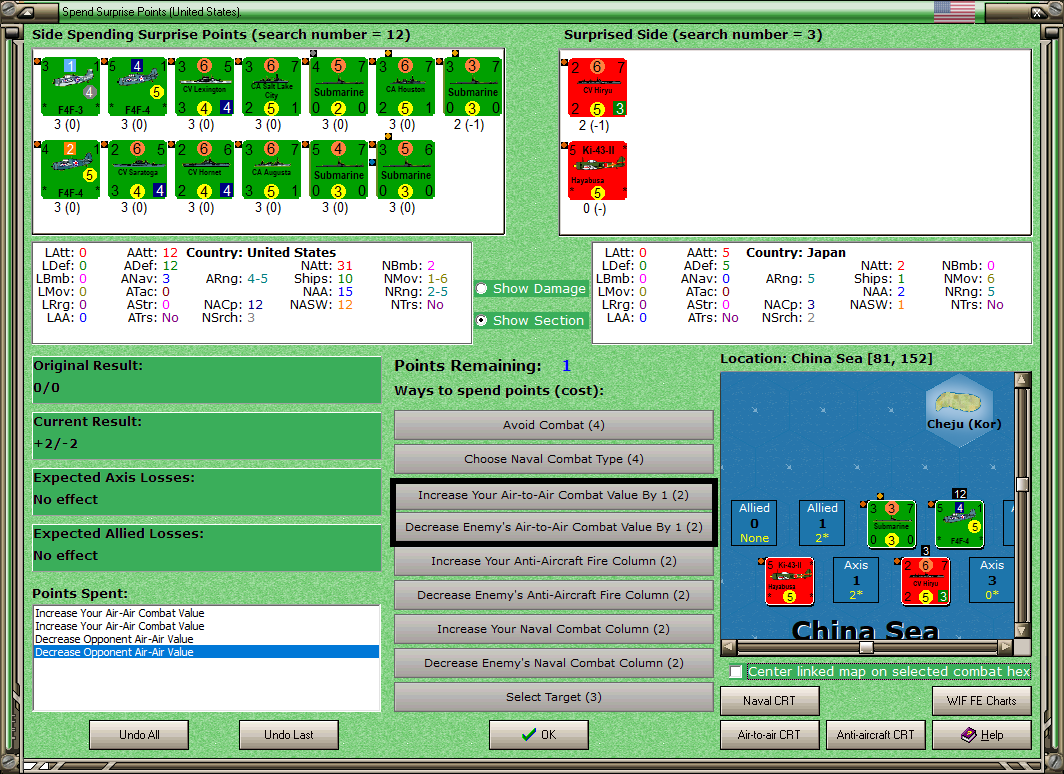Click the Select Target (3) button

tap(553, 697)
